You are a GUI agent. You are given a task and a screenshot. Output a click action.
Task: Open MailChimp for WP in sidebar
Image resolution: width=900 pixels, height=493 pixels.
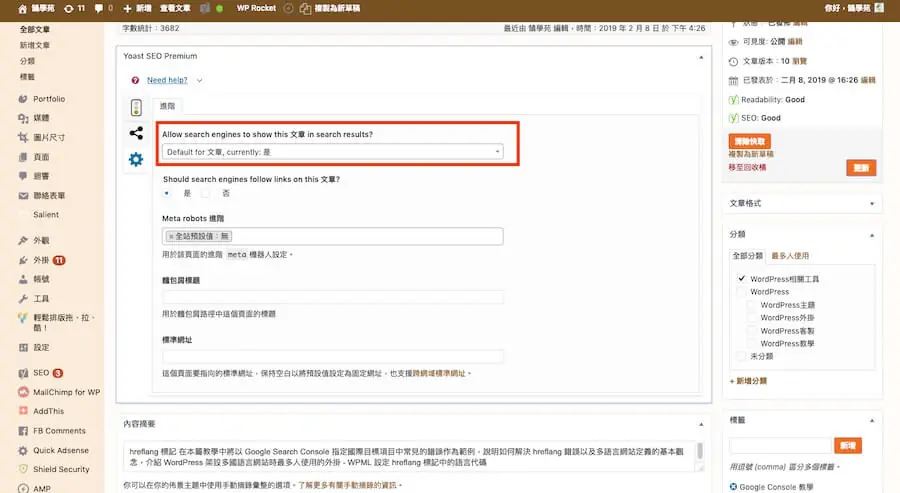tap(67, 392)
